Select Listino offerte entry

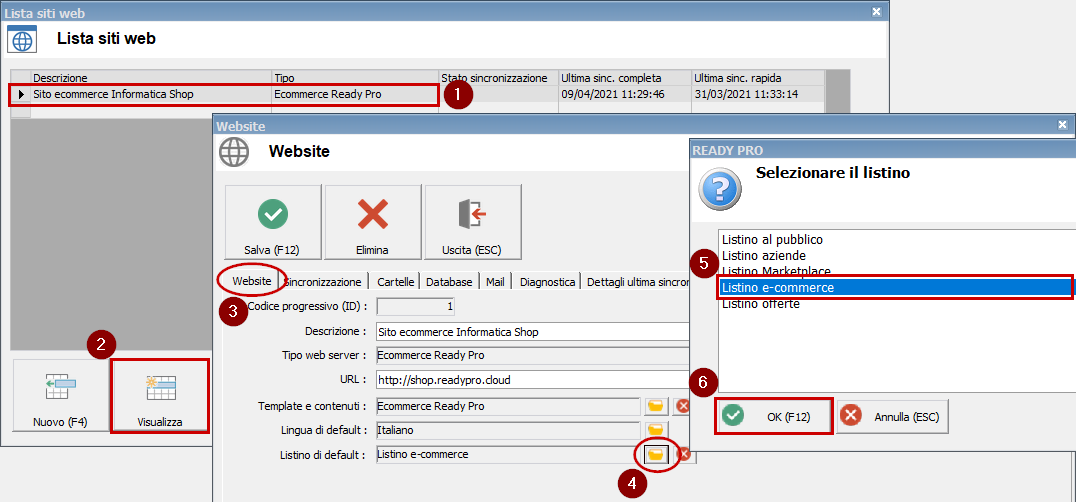tap(896, 304)
